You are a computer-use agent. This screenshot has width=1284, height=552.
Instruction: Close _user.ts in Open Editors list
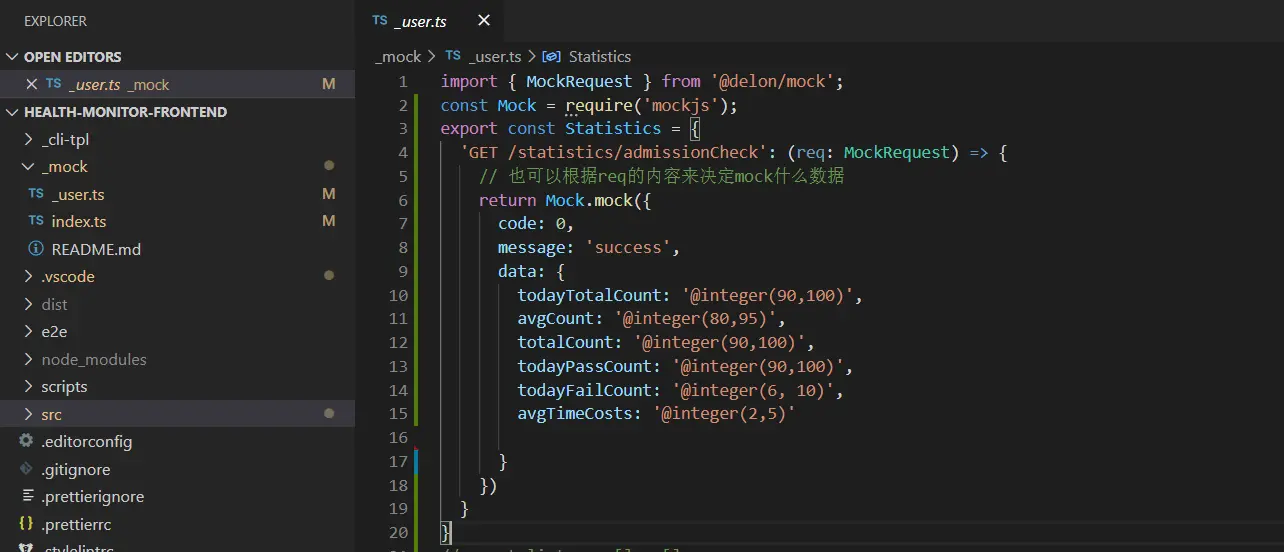(31, 85)
